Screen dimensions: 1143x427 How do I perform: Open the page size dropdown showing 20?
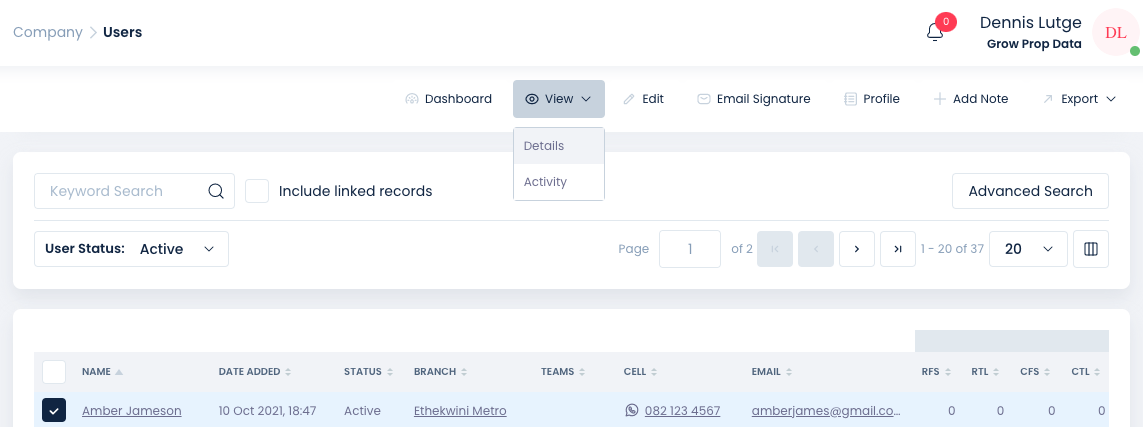[1028, 249]
